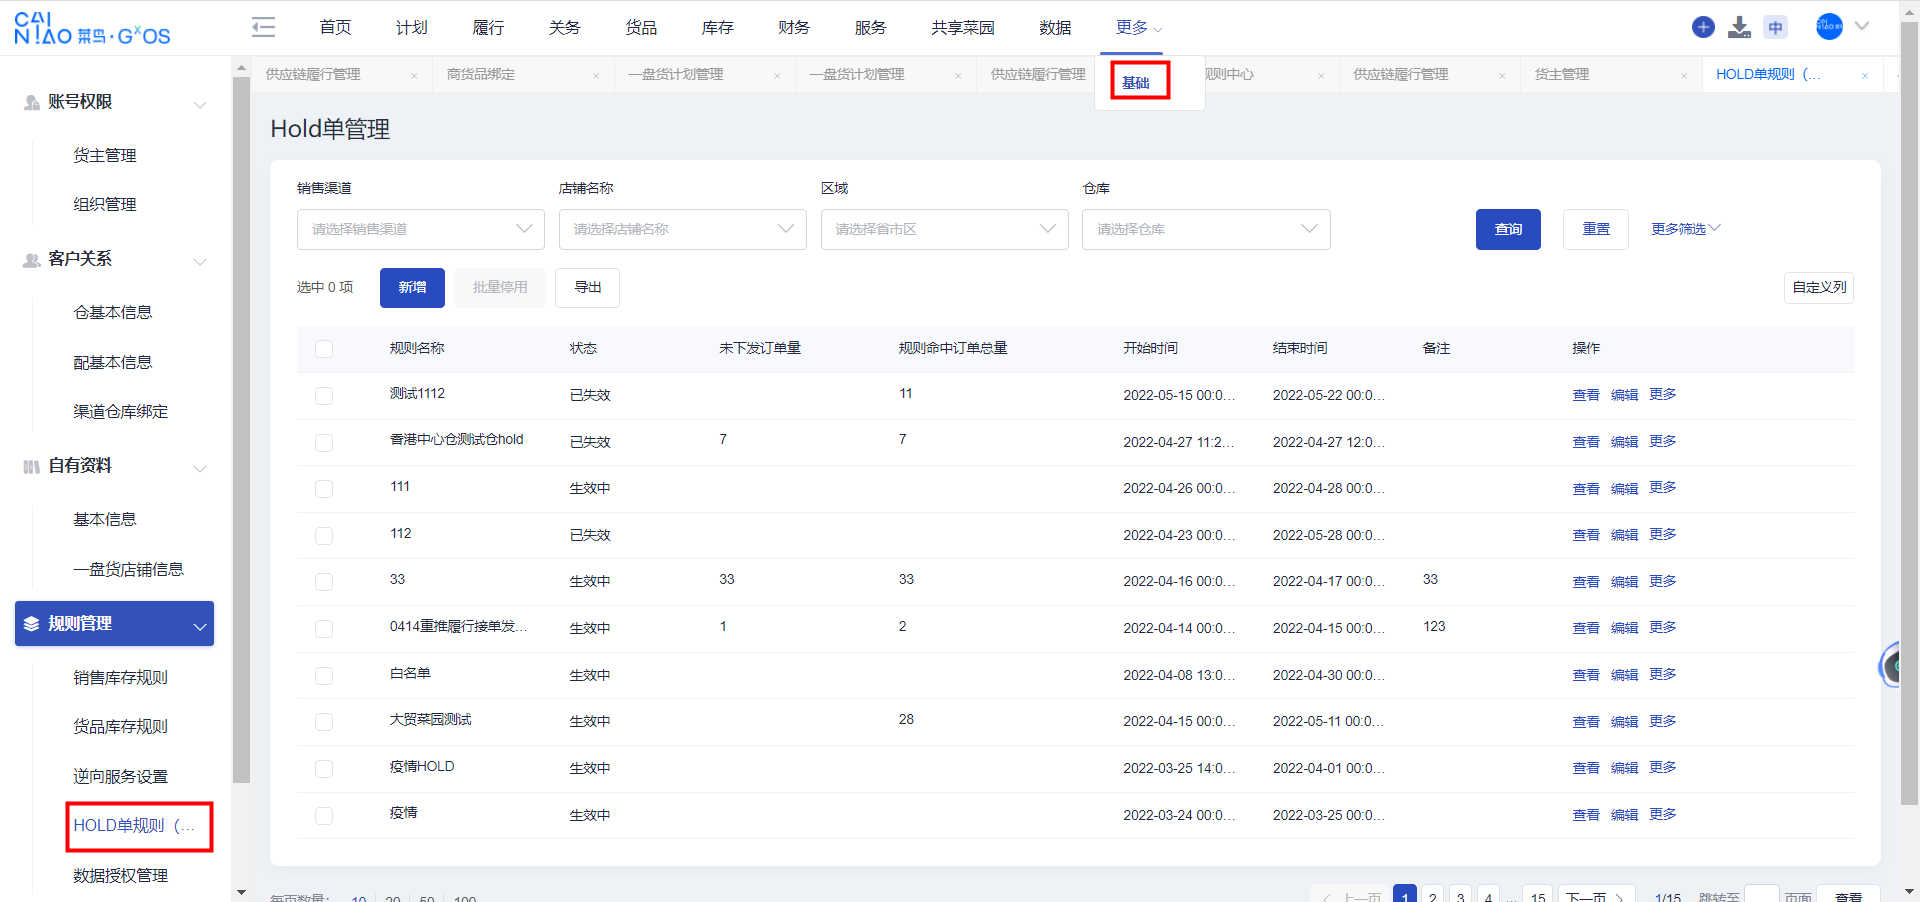1920x902 pixels.
Task: Click the 导出 export button
Action: tap(588, 288)
